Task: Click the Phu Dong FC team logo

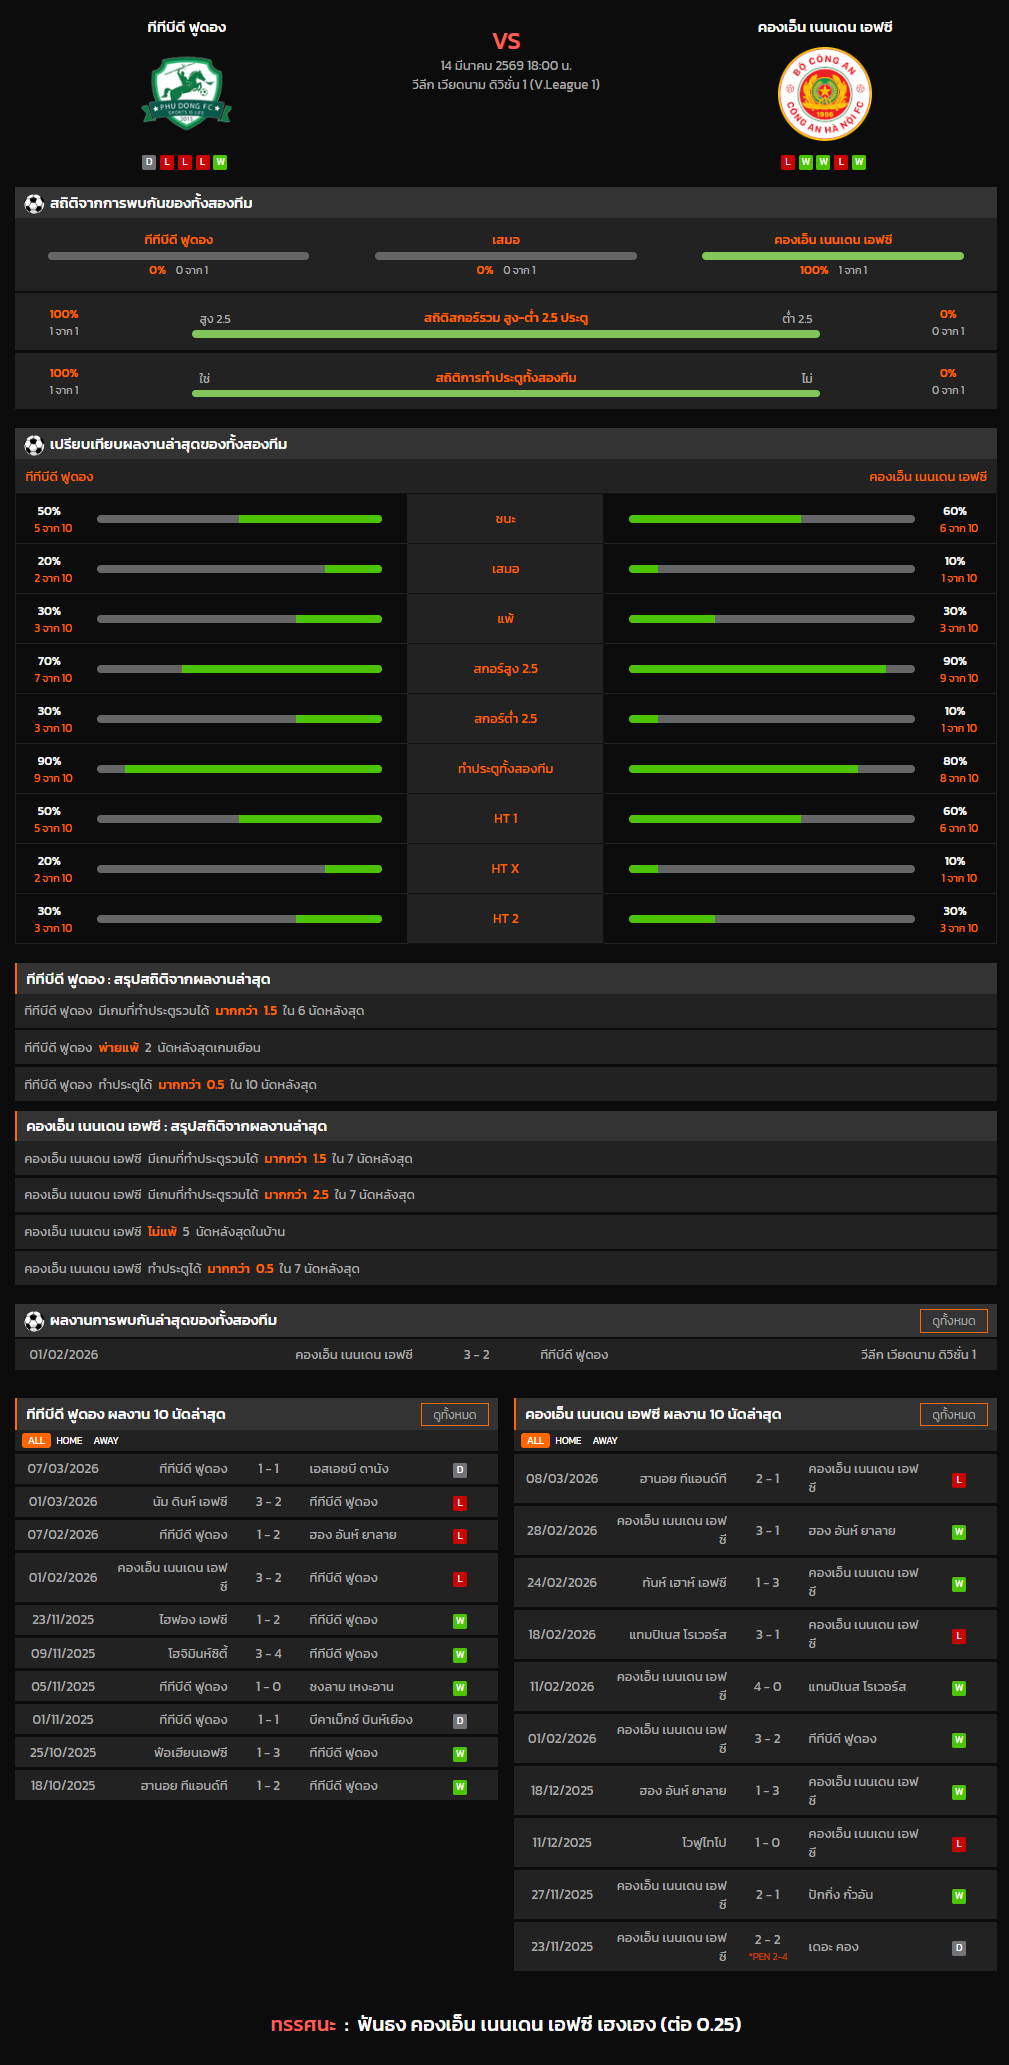Action: click(186, 94)
